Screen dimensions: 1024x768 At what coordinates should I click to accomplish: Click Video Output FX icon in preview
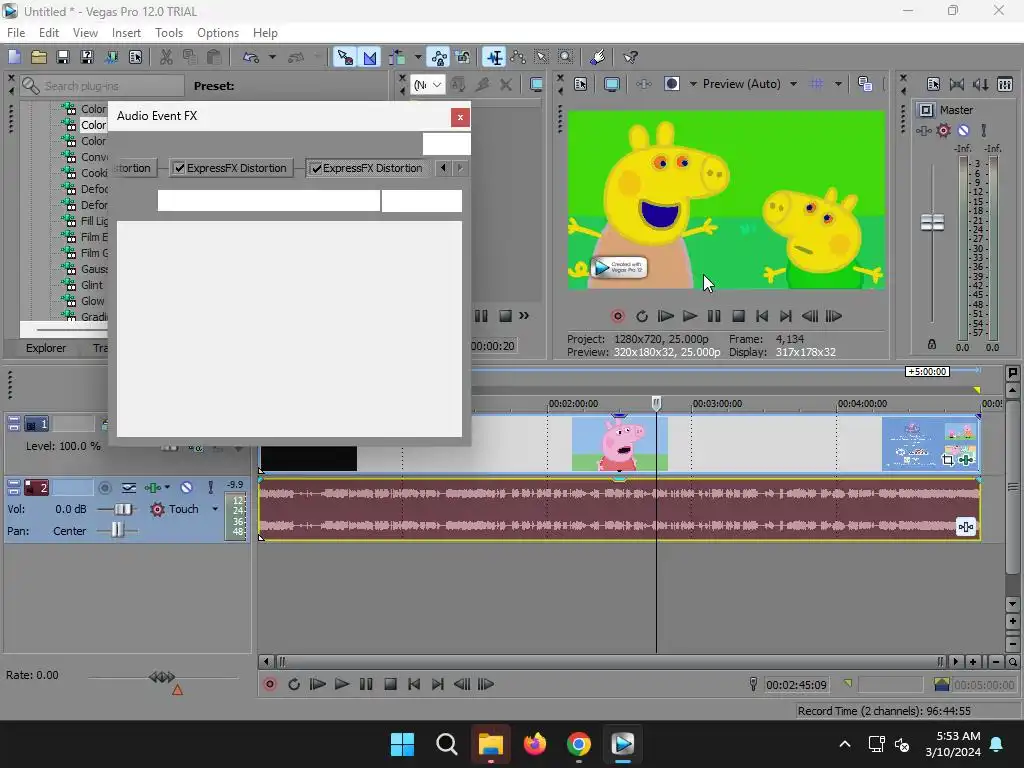[644, 84]
